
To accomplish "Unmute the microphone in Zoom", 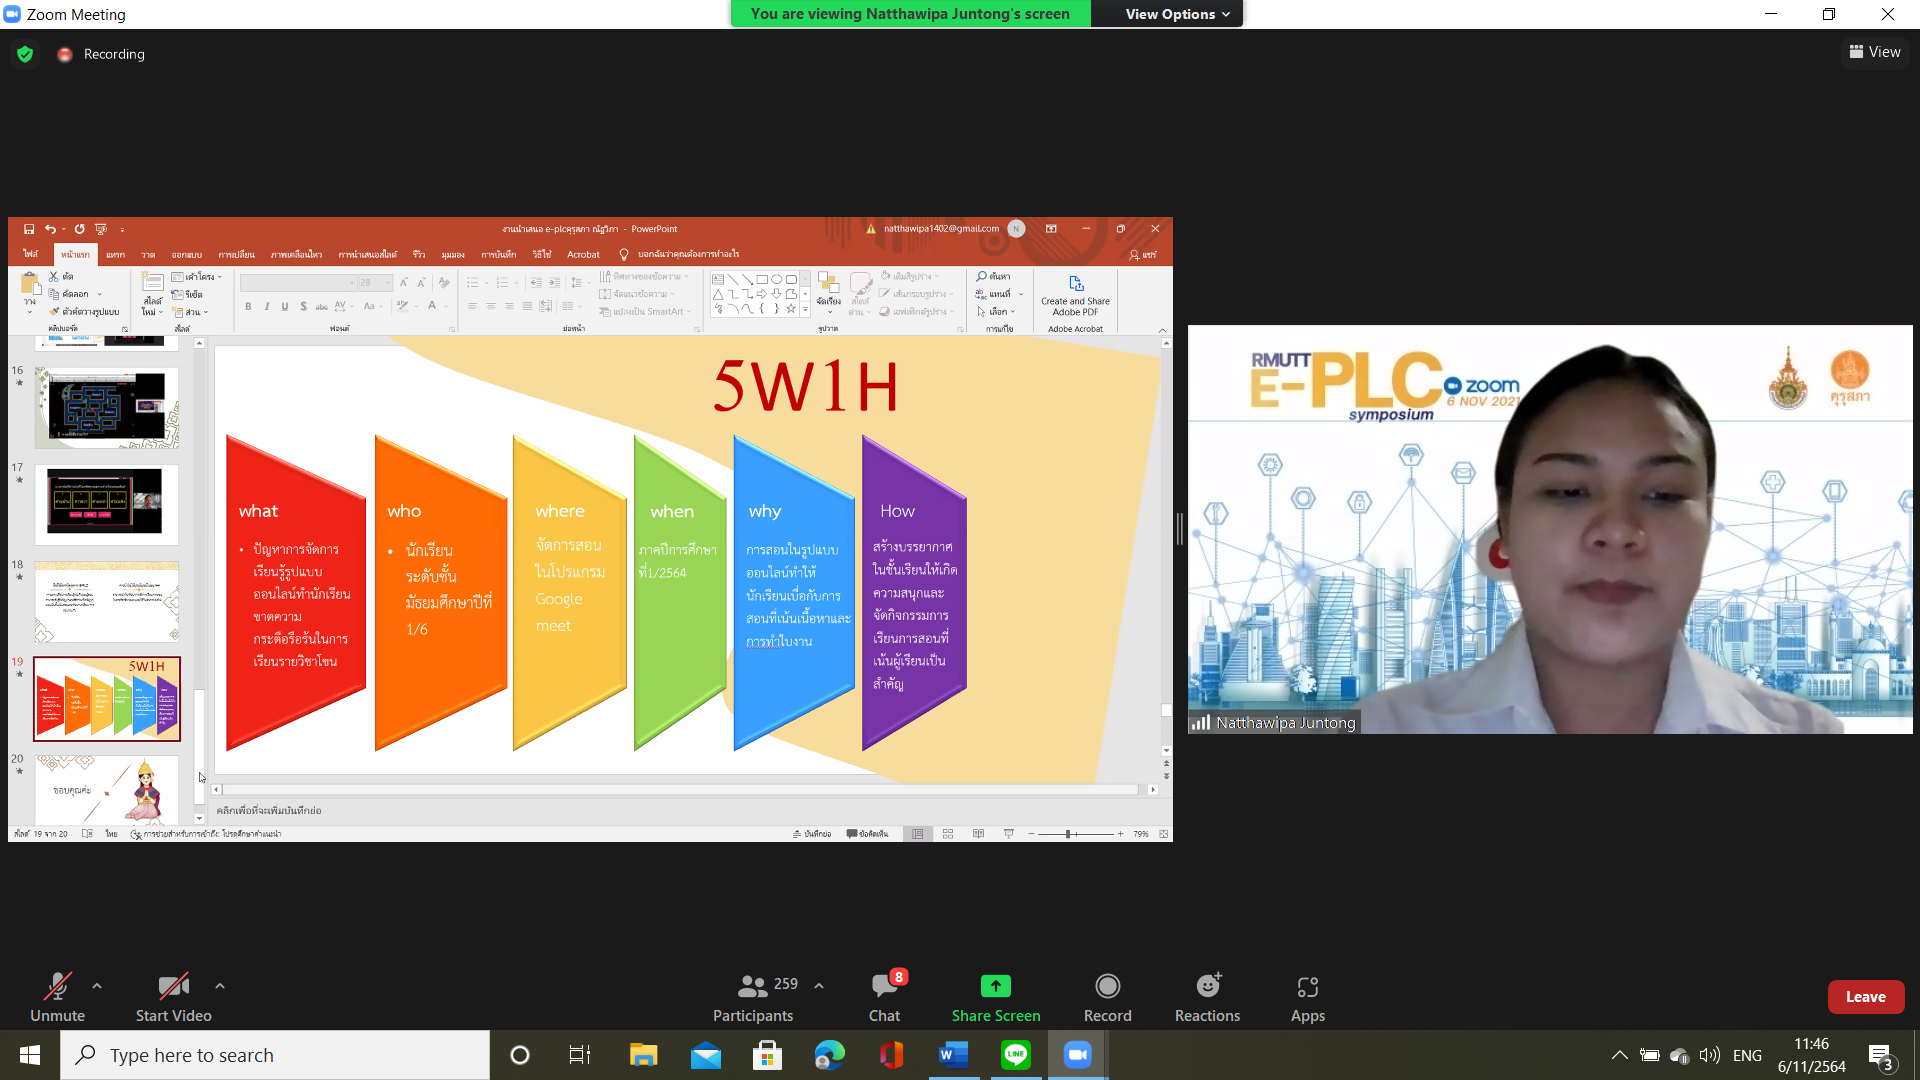I will click(57, 997).
